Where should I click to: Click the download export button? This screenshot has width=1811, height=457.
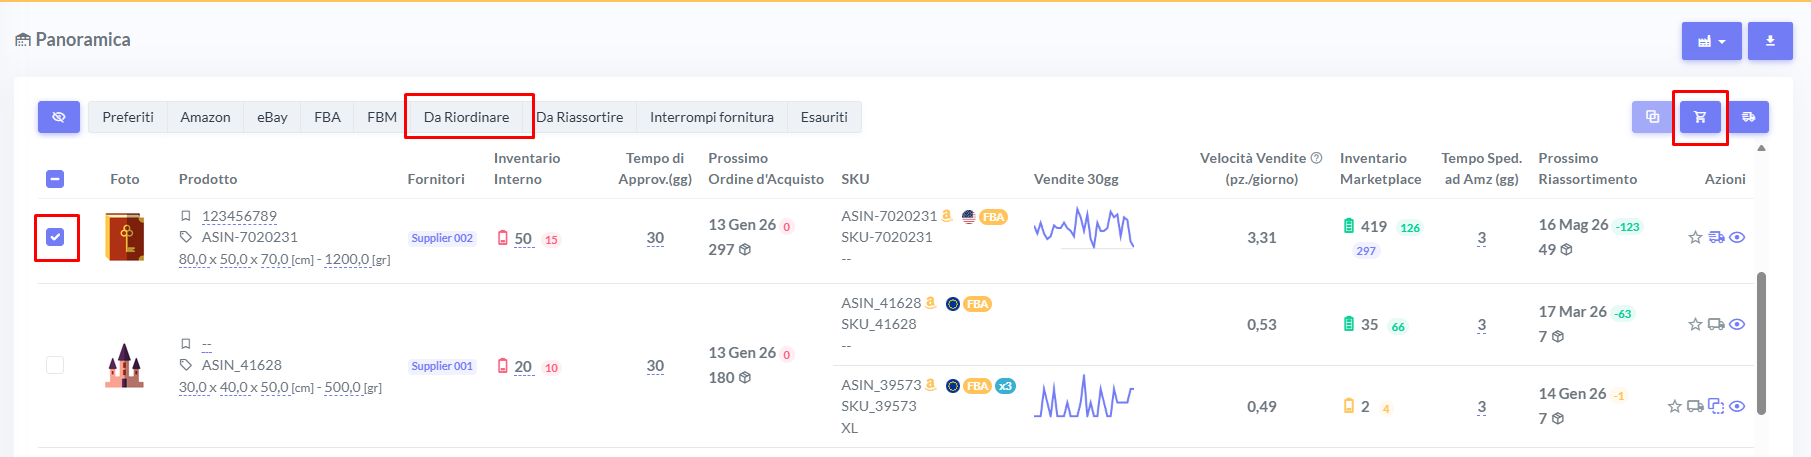tap(1770, 41)
